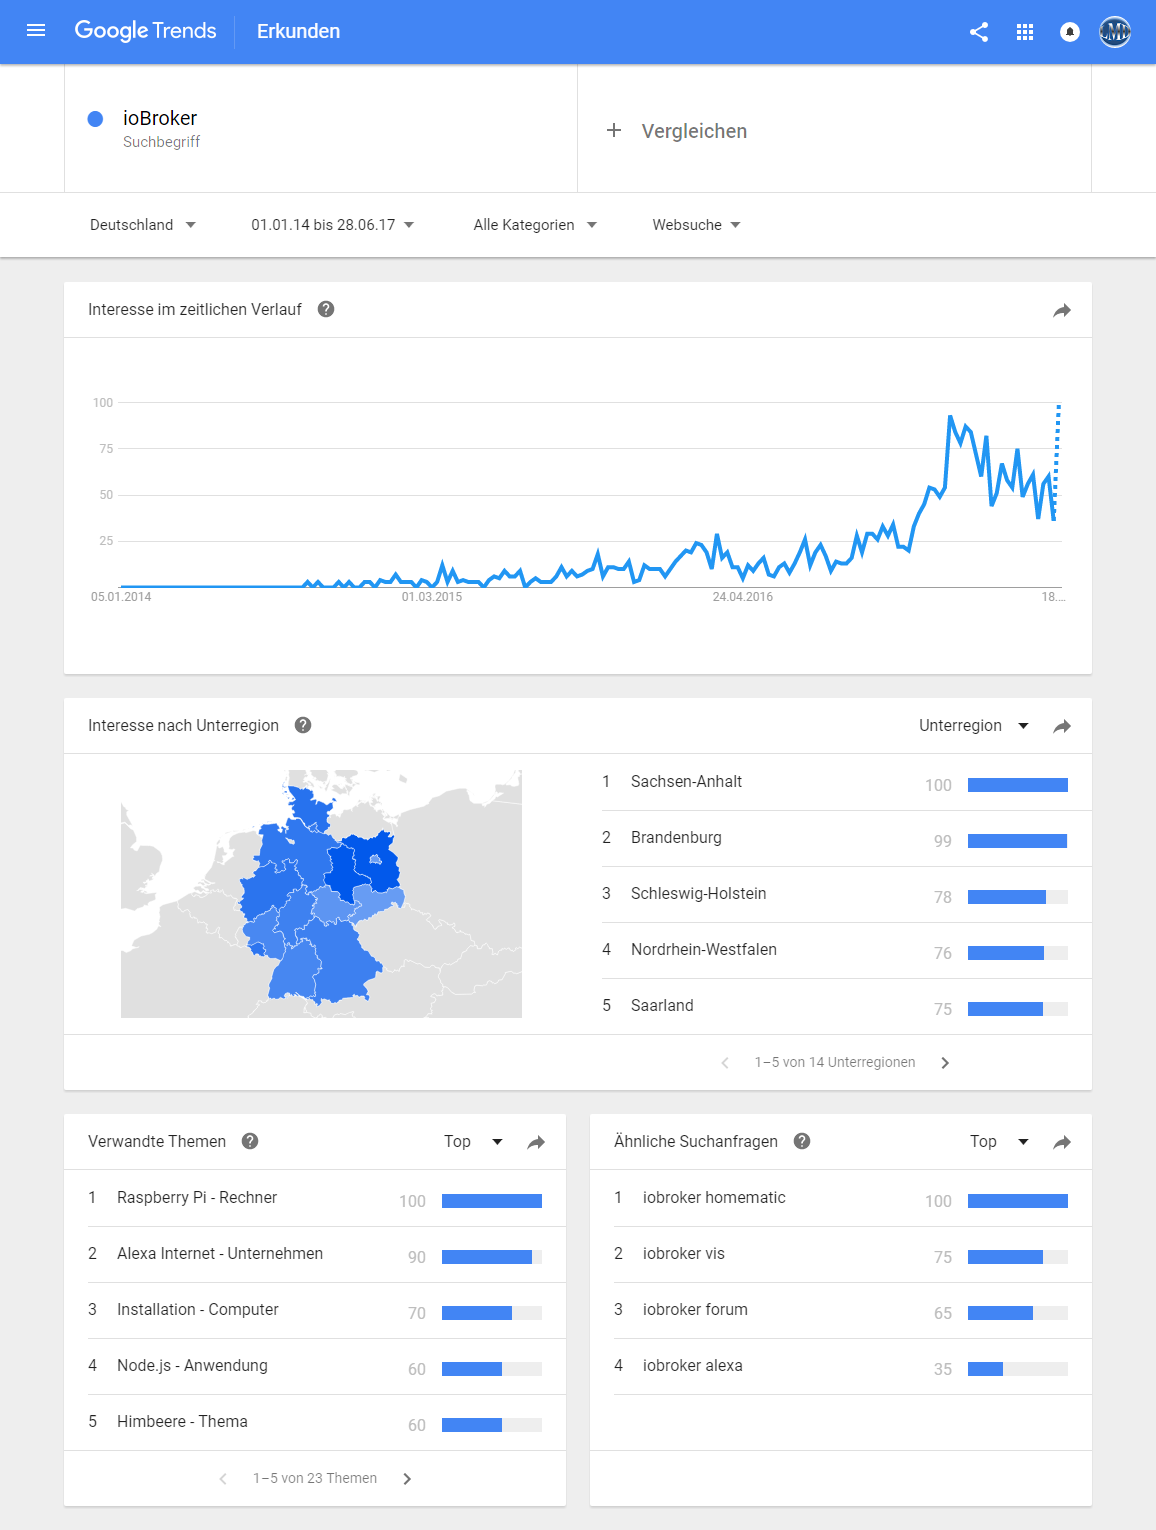
Task: Share the Verwandte Themen card
Action: tap(536, 1142)
